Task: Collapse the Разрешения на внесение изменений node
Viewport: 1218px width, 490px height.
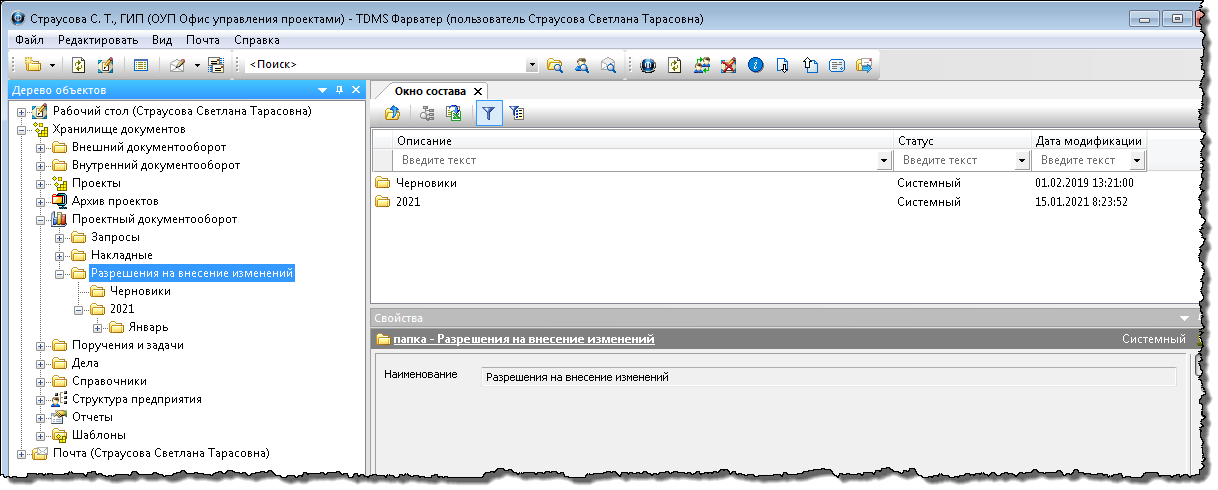Action: [60, 273]
